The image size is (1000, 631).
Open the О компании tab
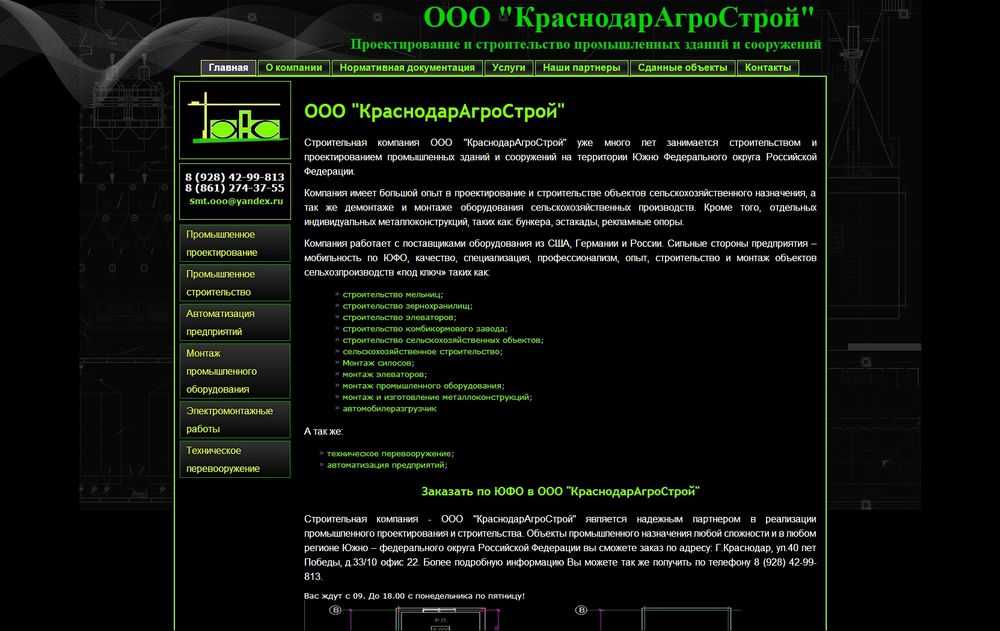point(294,68)
